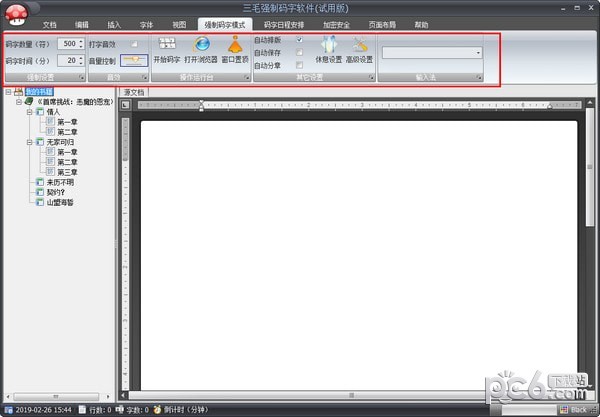
Task: Click the calendar icon in status bar
Action: [8, 410]
